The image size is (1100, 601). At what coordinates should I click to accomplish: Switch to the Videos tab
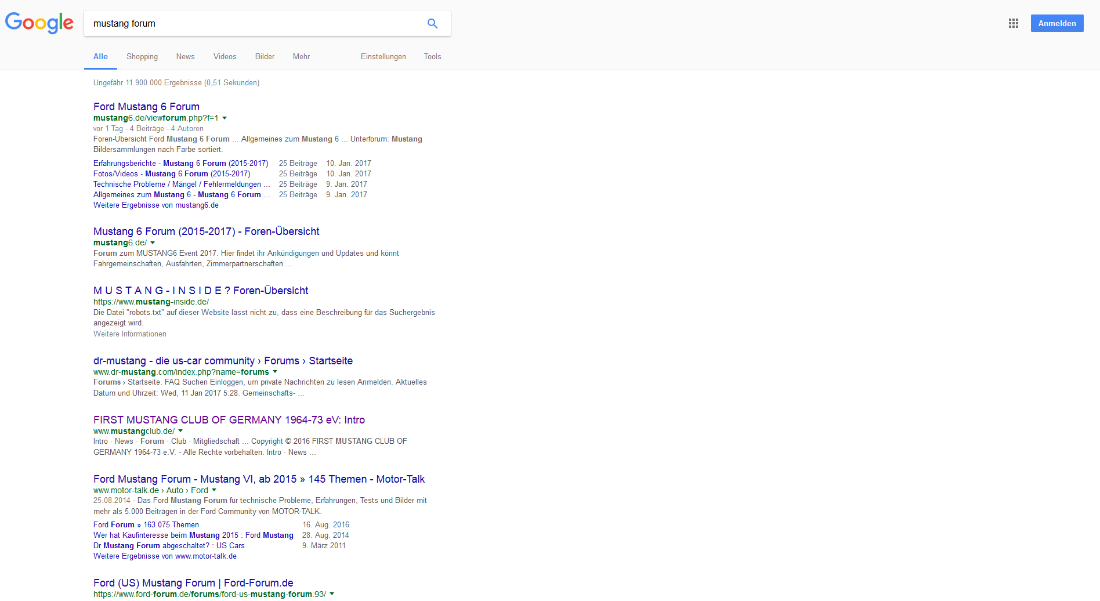click(224, 57)
